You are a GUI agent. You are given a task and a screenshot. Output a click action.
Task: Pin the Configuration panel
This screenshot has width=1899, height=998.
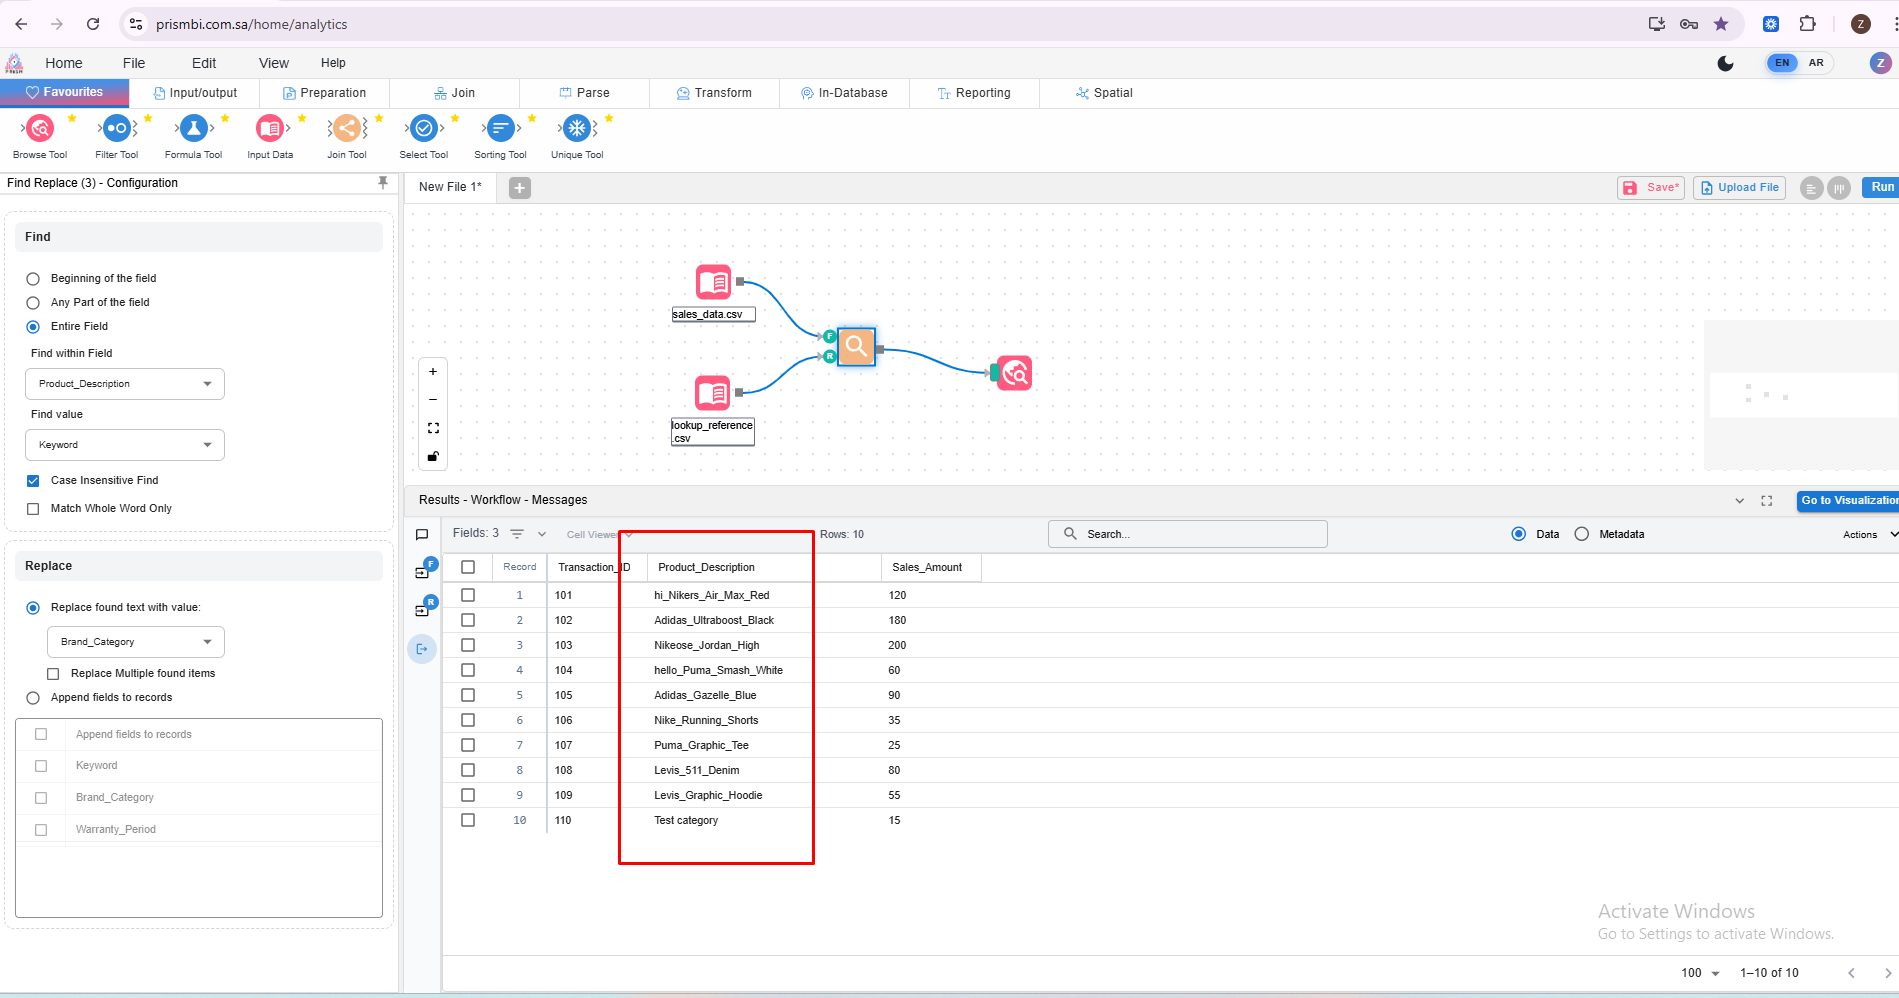coord(382,183)
